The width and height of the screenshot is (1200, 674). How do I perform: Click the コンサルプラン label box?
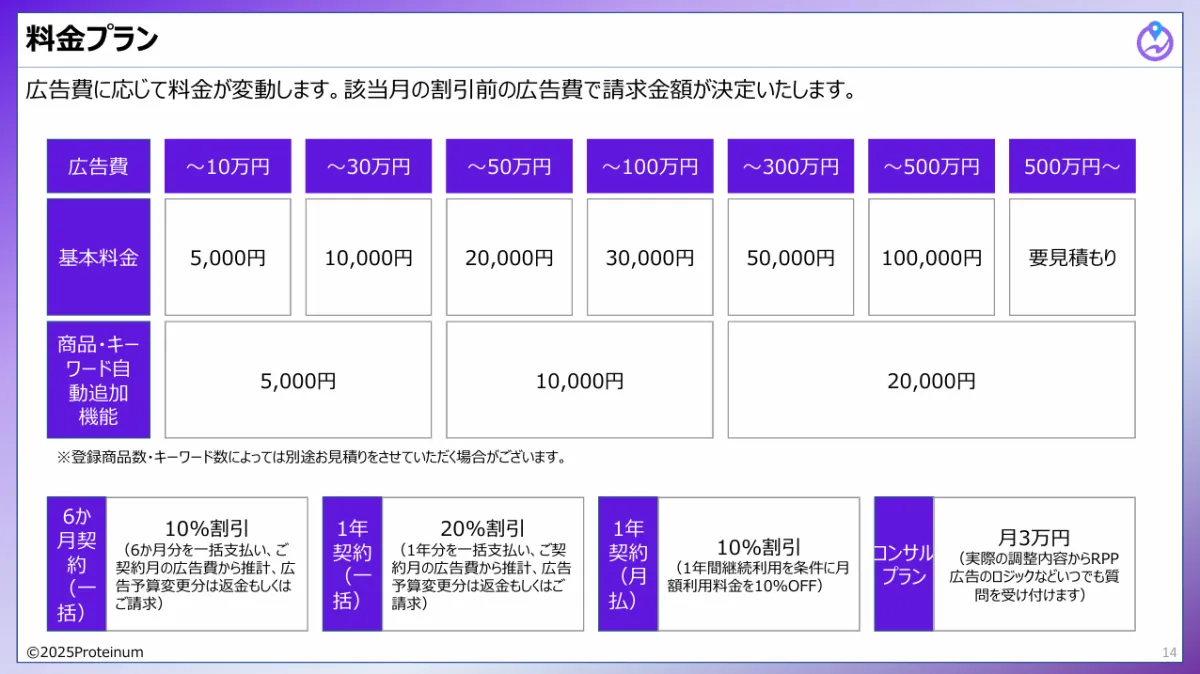coord(904,564)
